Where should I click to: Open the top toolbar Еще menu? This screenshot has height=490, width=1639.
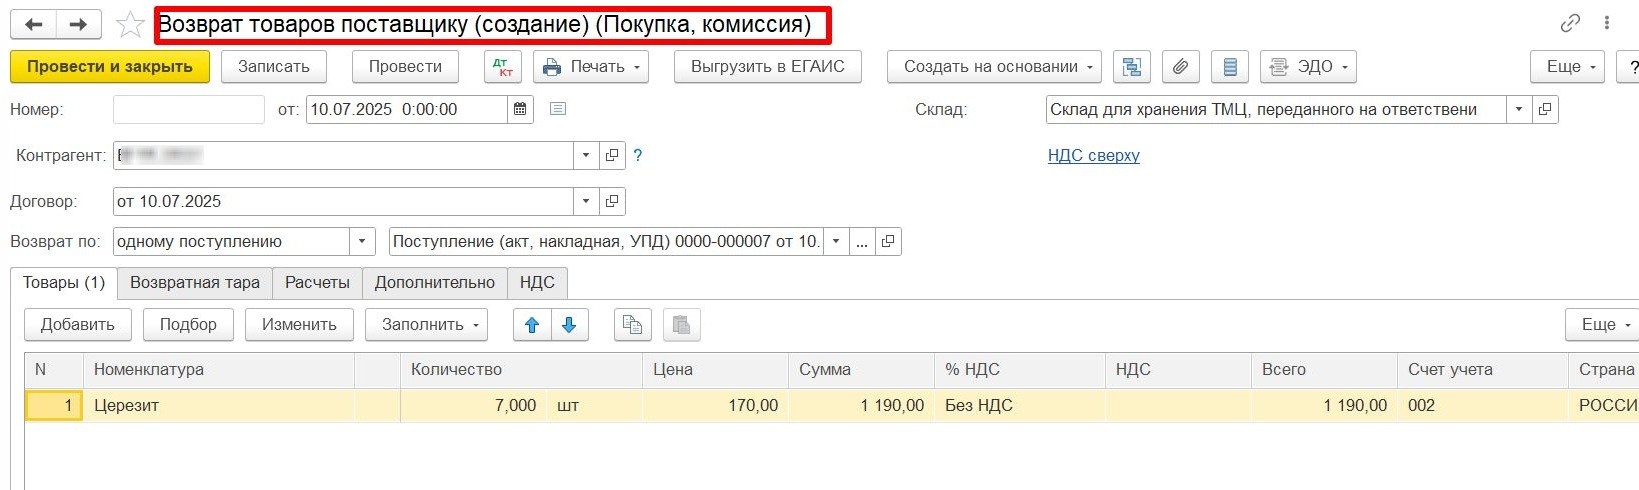[x=1567, y=67]
